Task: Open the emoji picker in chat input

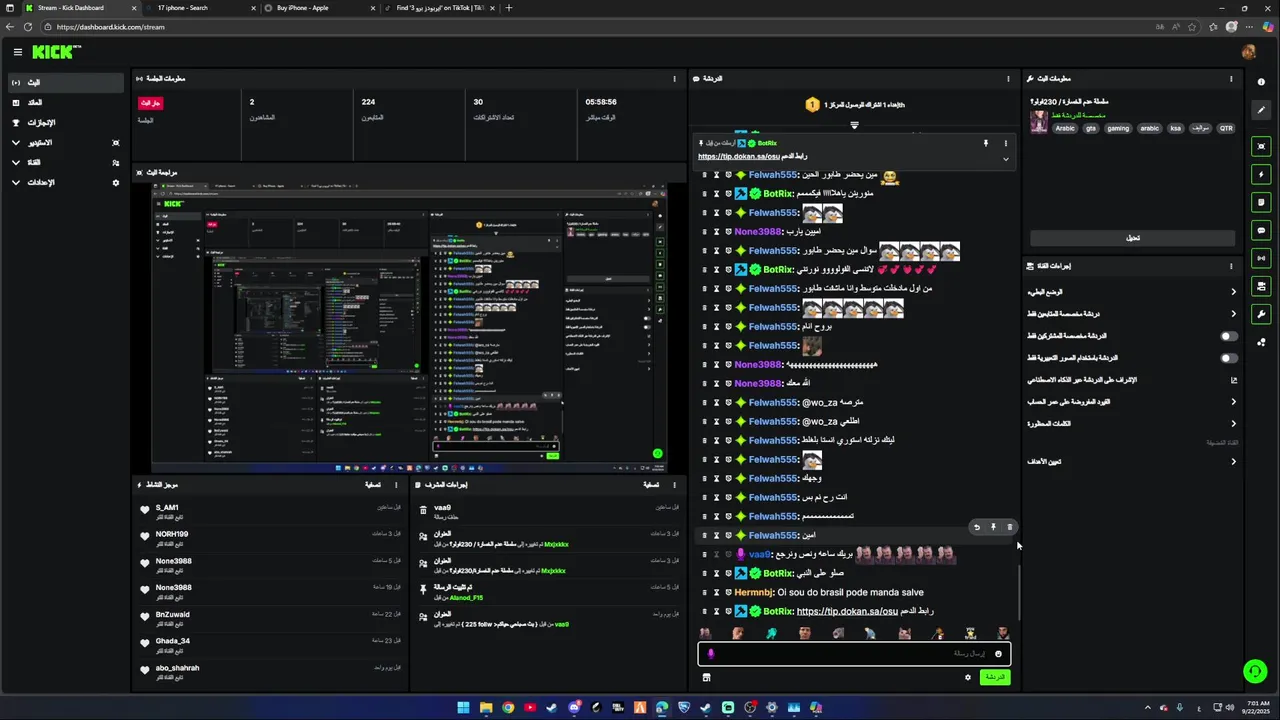Action: 998,654
